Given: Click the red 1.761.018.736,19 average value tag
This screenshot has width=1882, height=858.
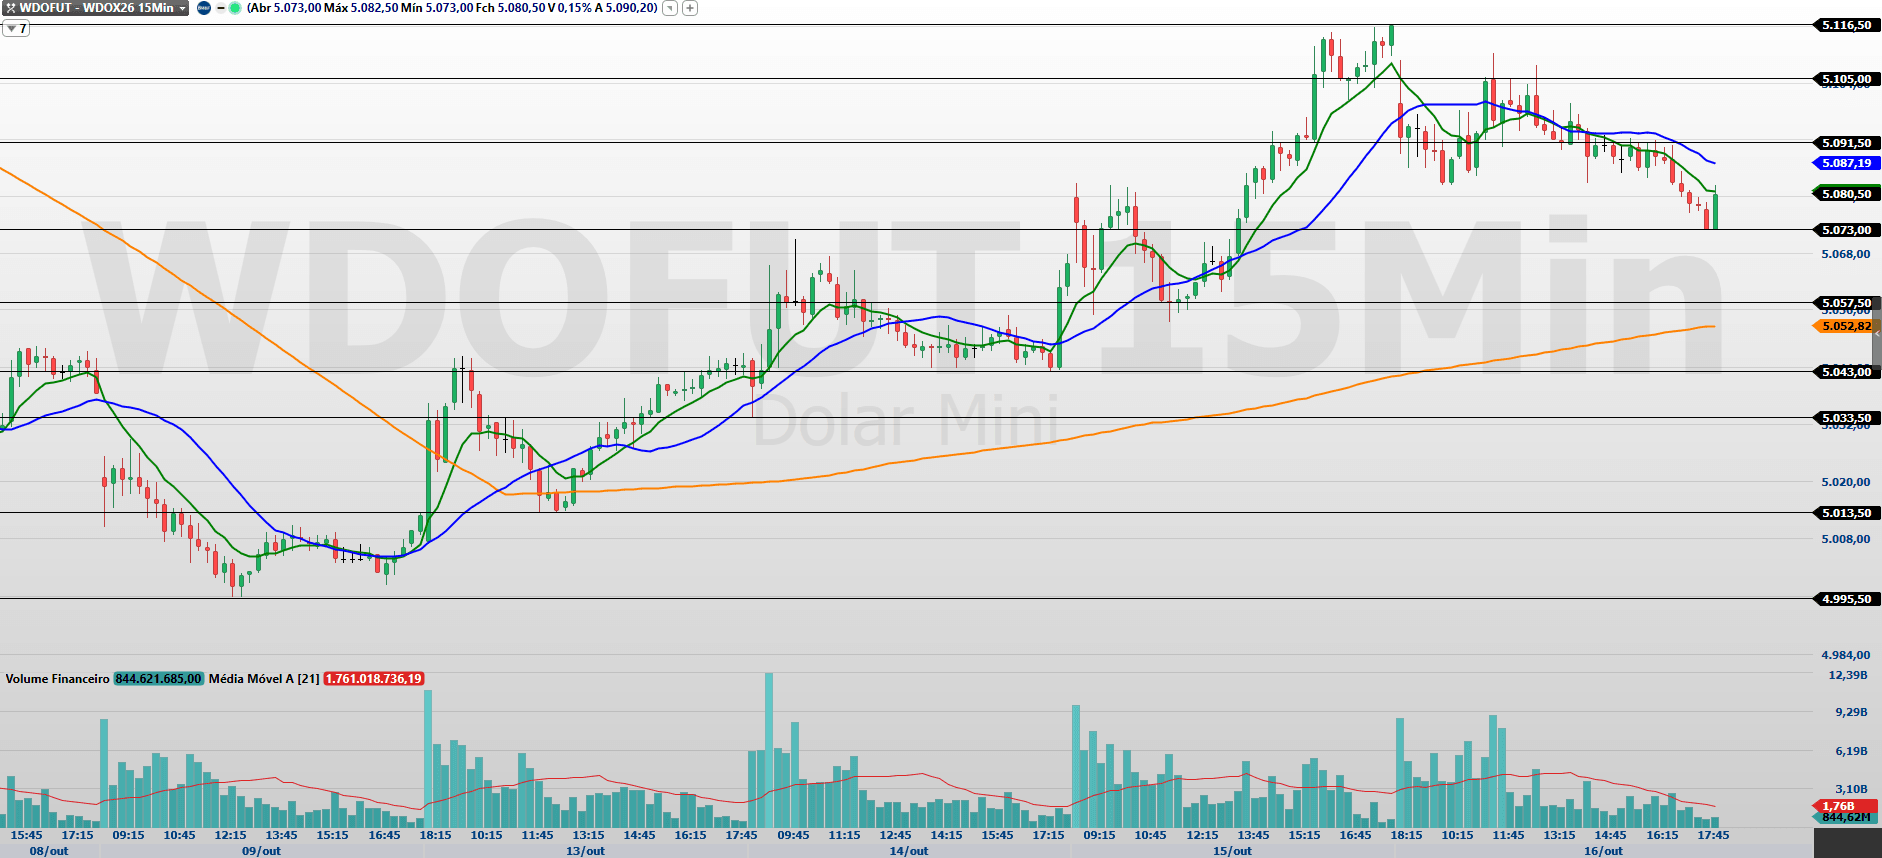Looking at the screenshot, I should tap(374, 679).
